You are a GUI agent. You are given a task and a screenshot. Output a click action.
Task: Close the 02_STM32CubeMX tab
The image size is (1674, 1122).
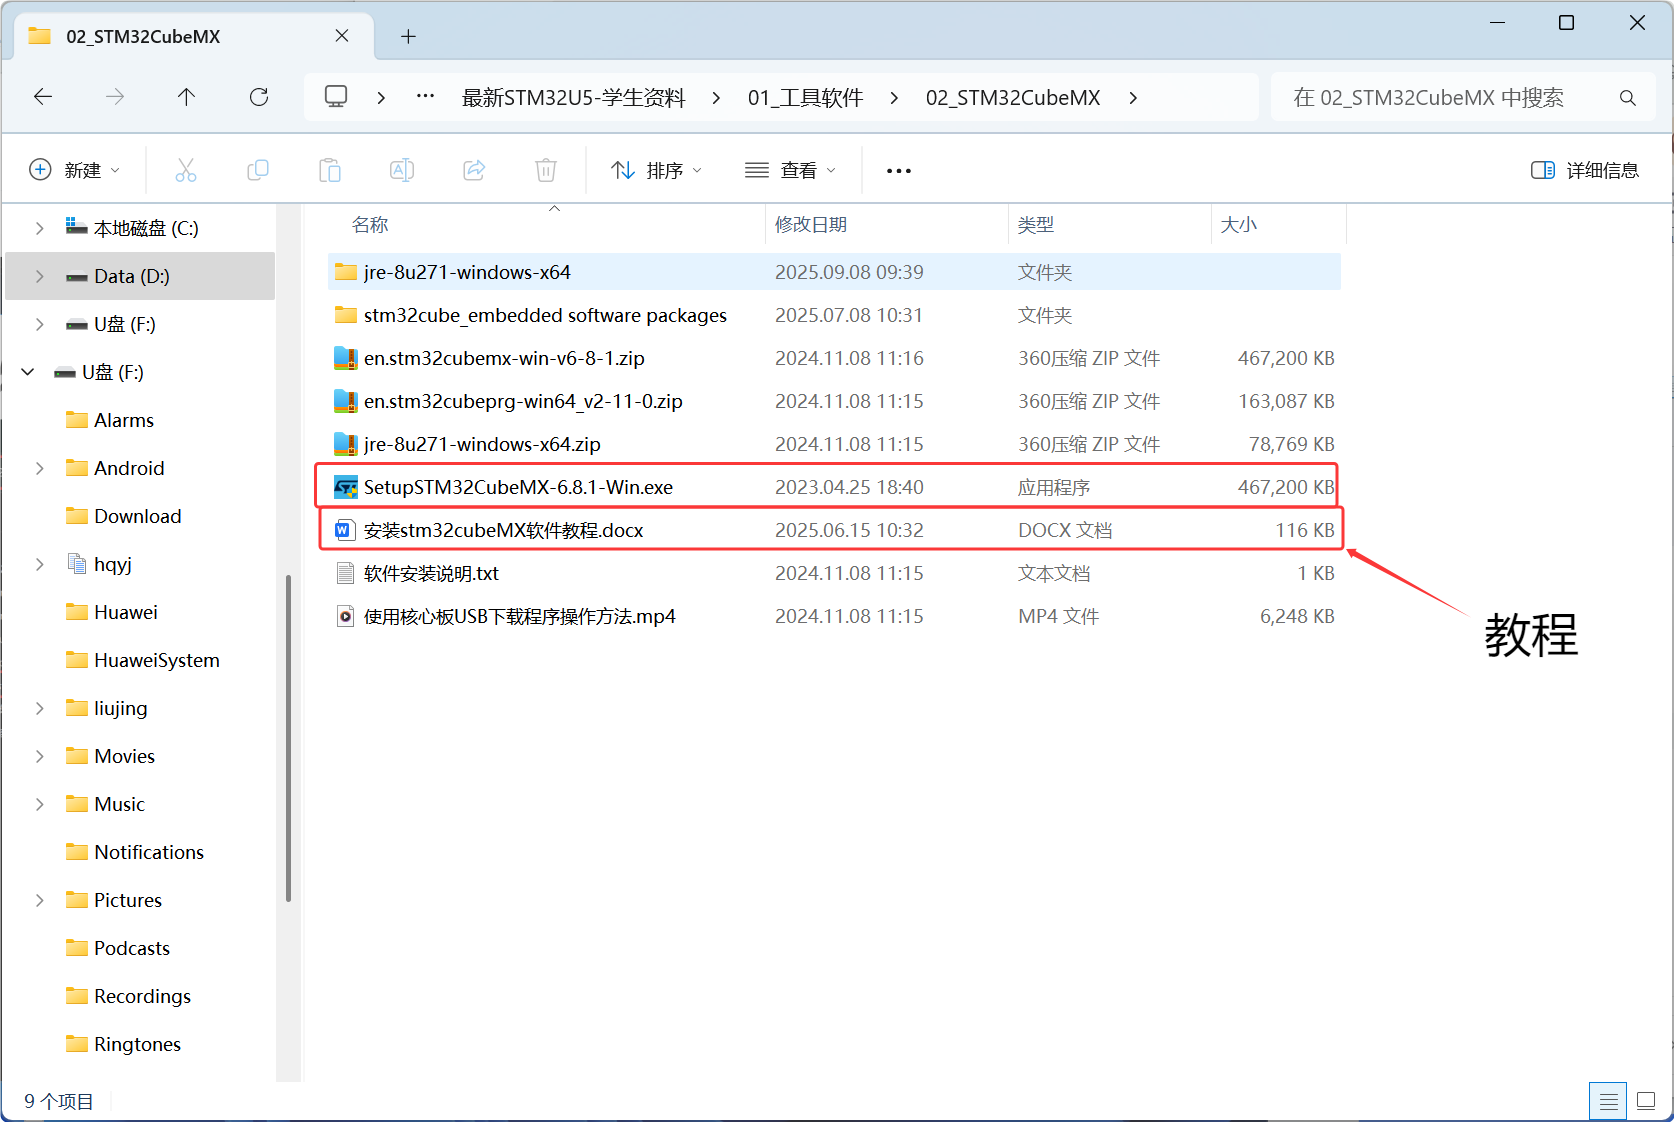coord(342,36)
